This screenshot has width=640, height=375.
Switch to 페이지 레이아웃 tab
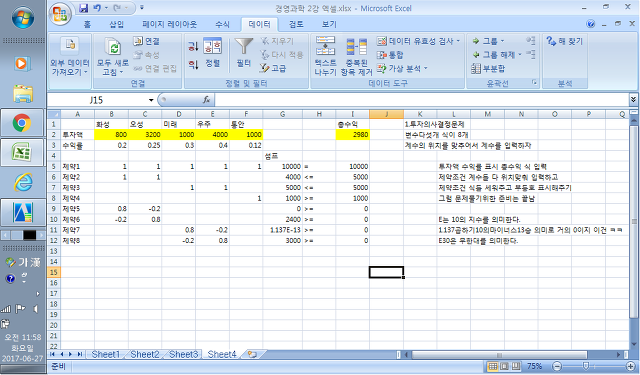(169, 24)
